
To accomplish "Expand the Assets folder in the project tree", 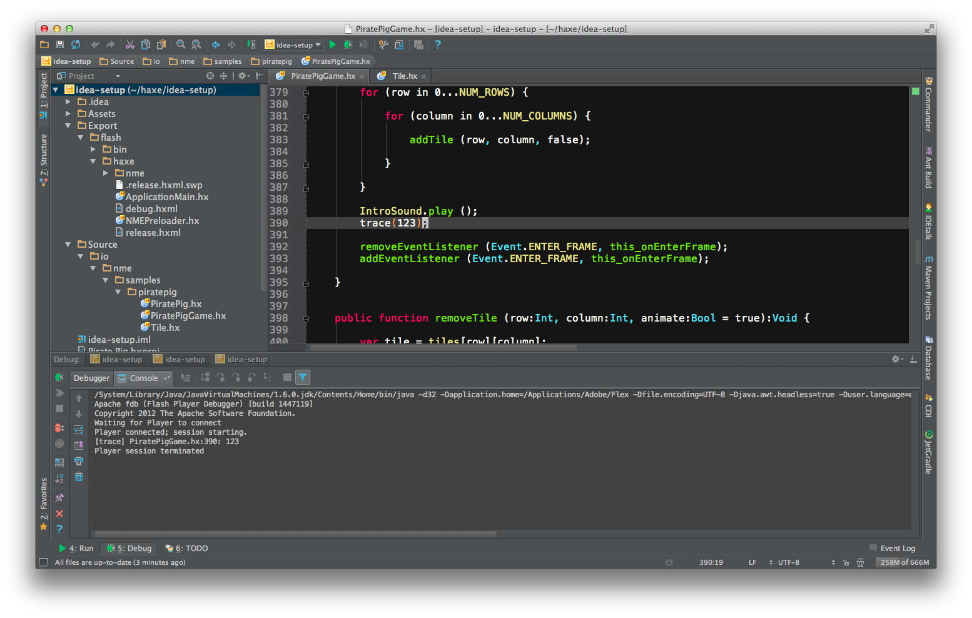I will (x=69, y=113).
